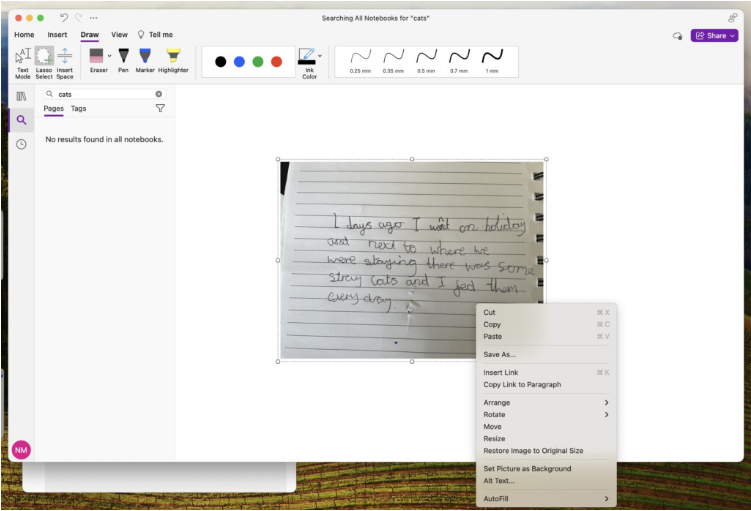Choose the Insert Space tool
The height and width of the screenshot is (511, 751).
pos(65,60)
